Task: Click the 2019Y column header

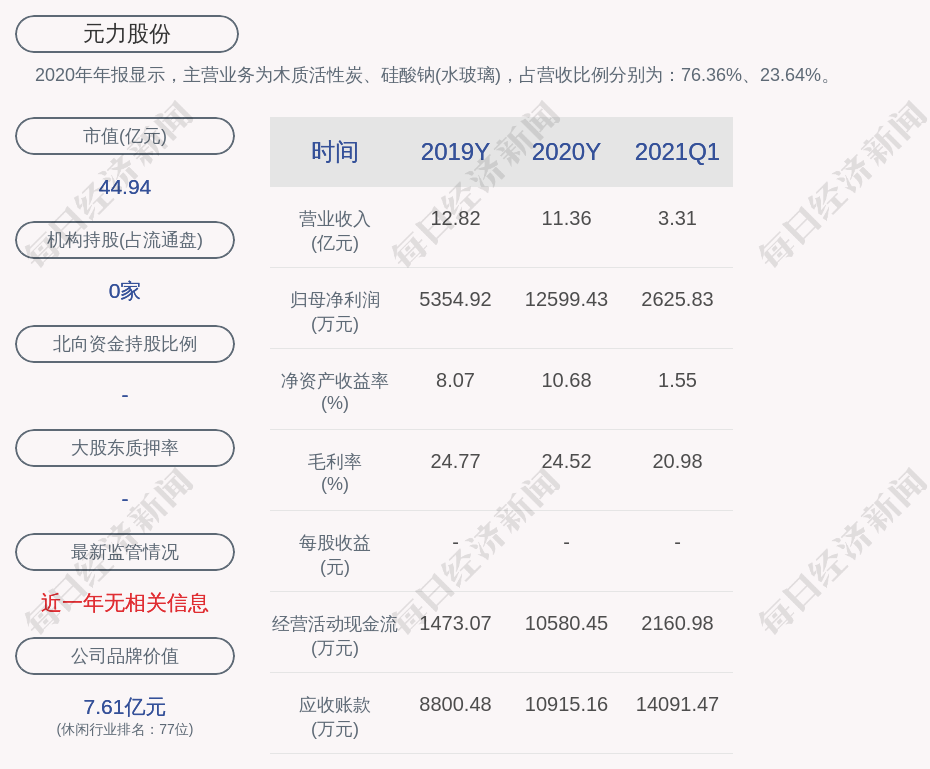Action: (x=455, y=152)
